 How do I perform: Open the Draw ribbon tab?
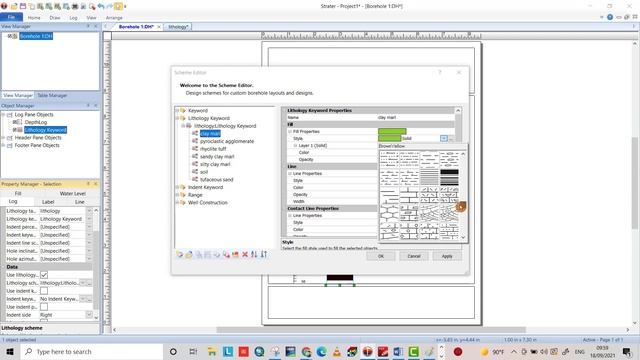(55, 18)
